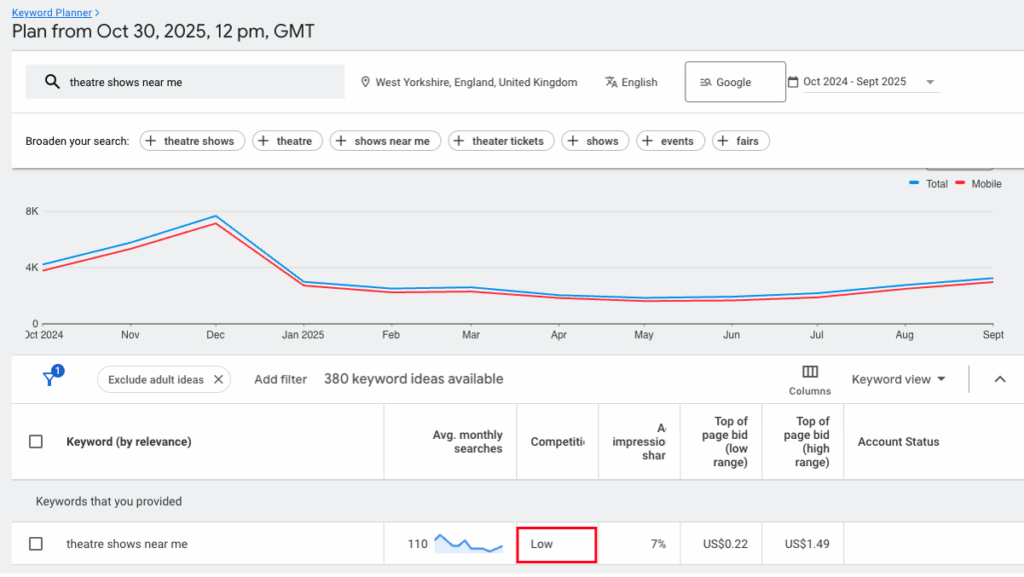
Task: Click the language translation icon next to English
Action: pos(611,80)
